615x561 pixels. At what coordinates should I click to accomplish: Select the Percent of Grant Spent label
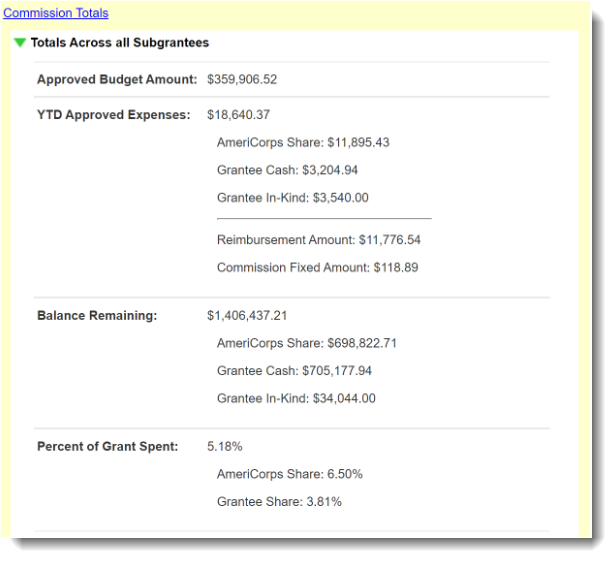click(107, 446)
